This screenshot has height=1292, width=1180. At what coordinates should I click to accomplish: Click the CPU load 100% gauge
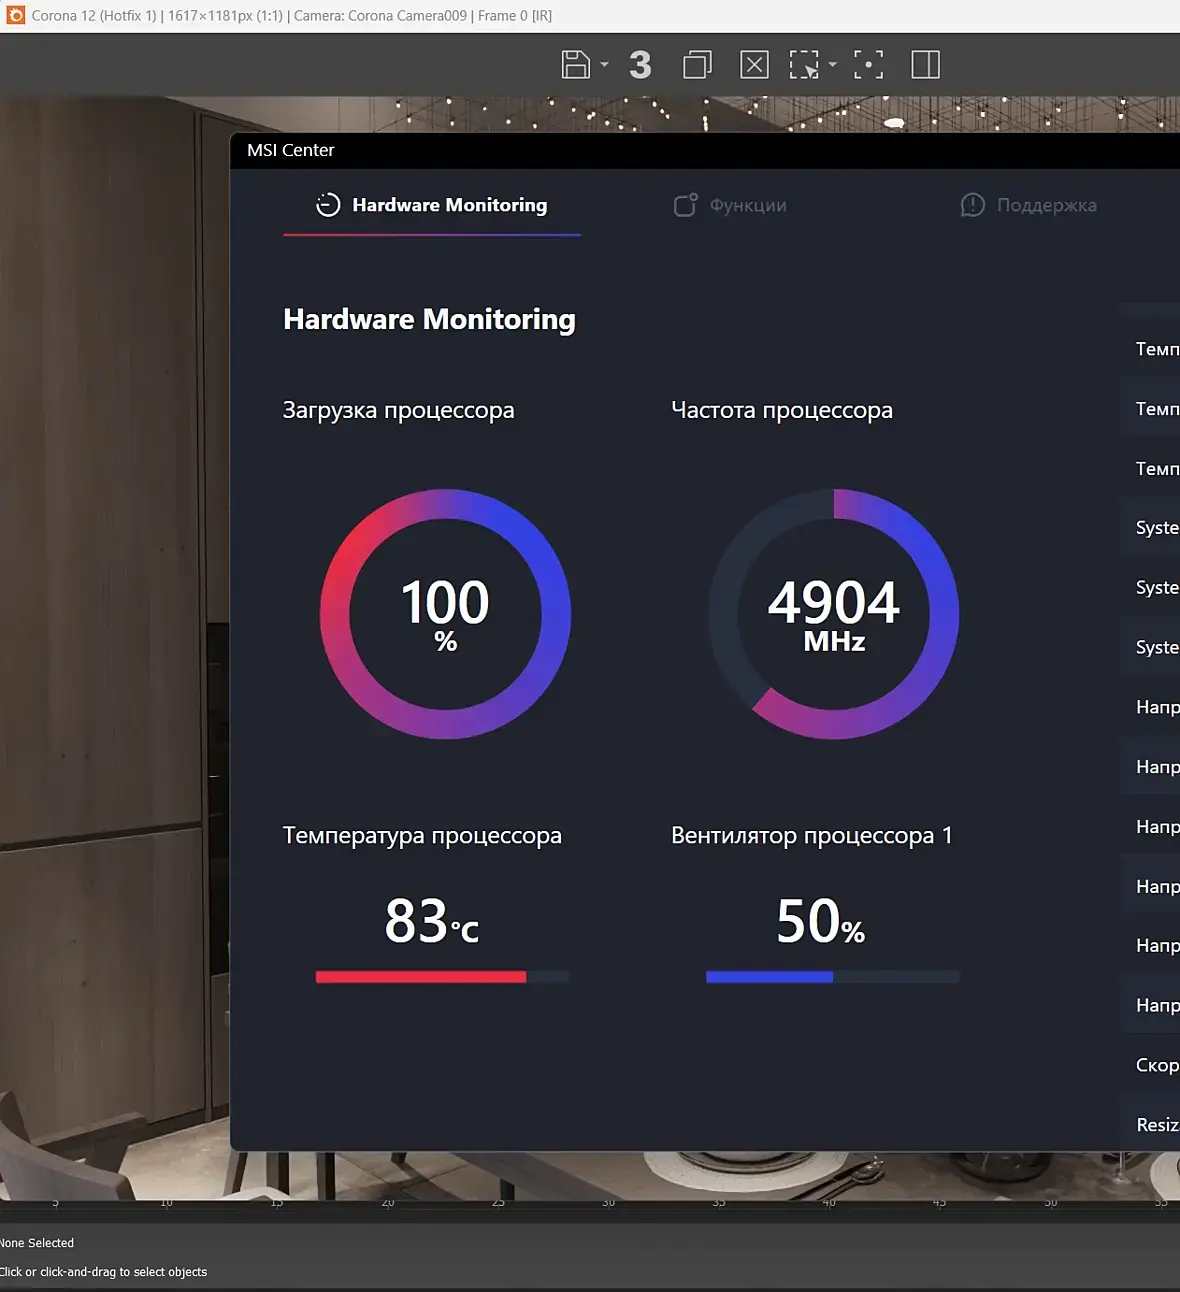[445, 614]
